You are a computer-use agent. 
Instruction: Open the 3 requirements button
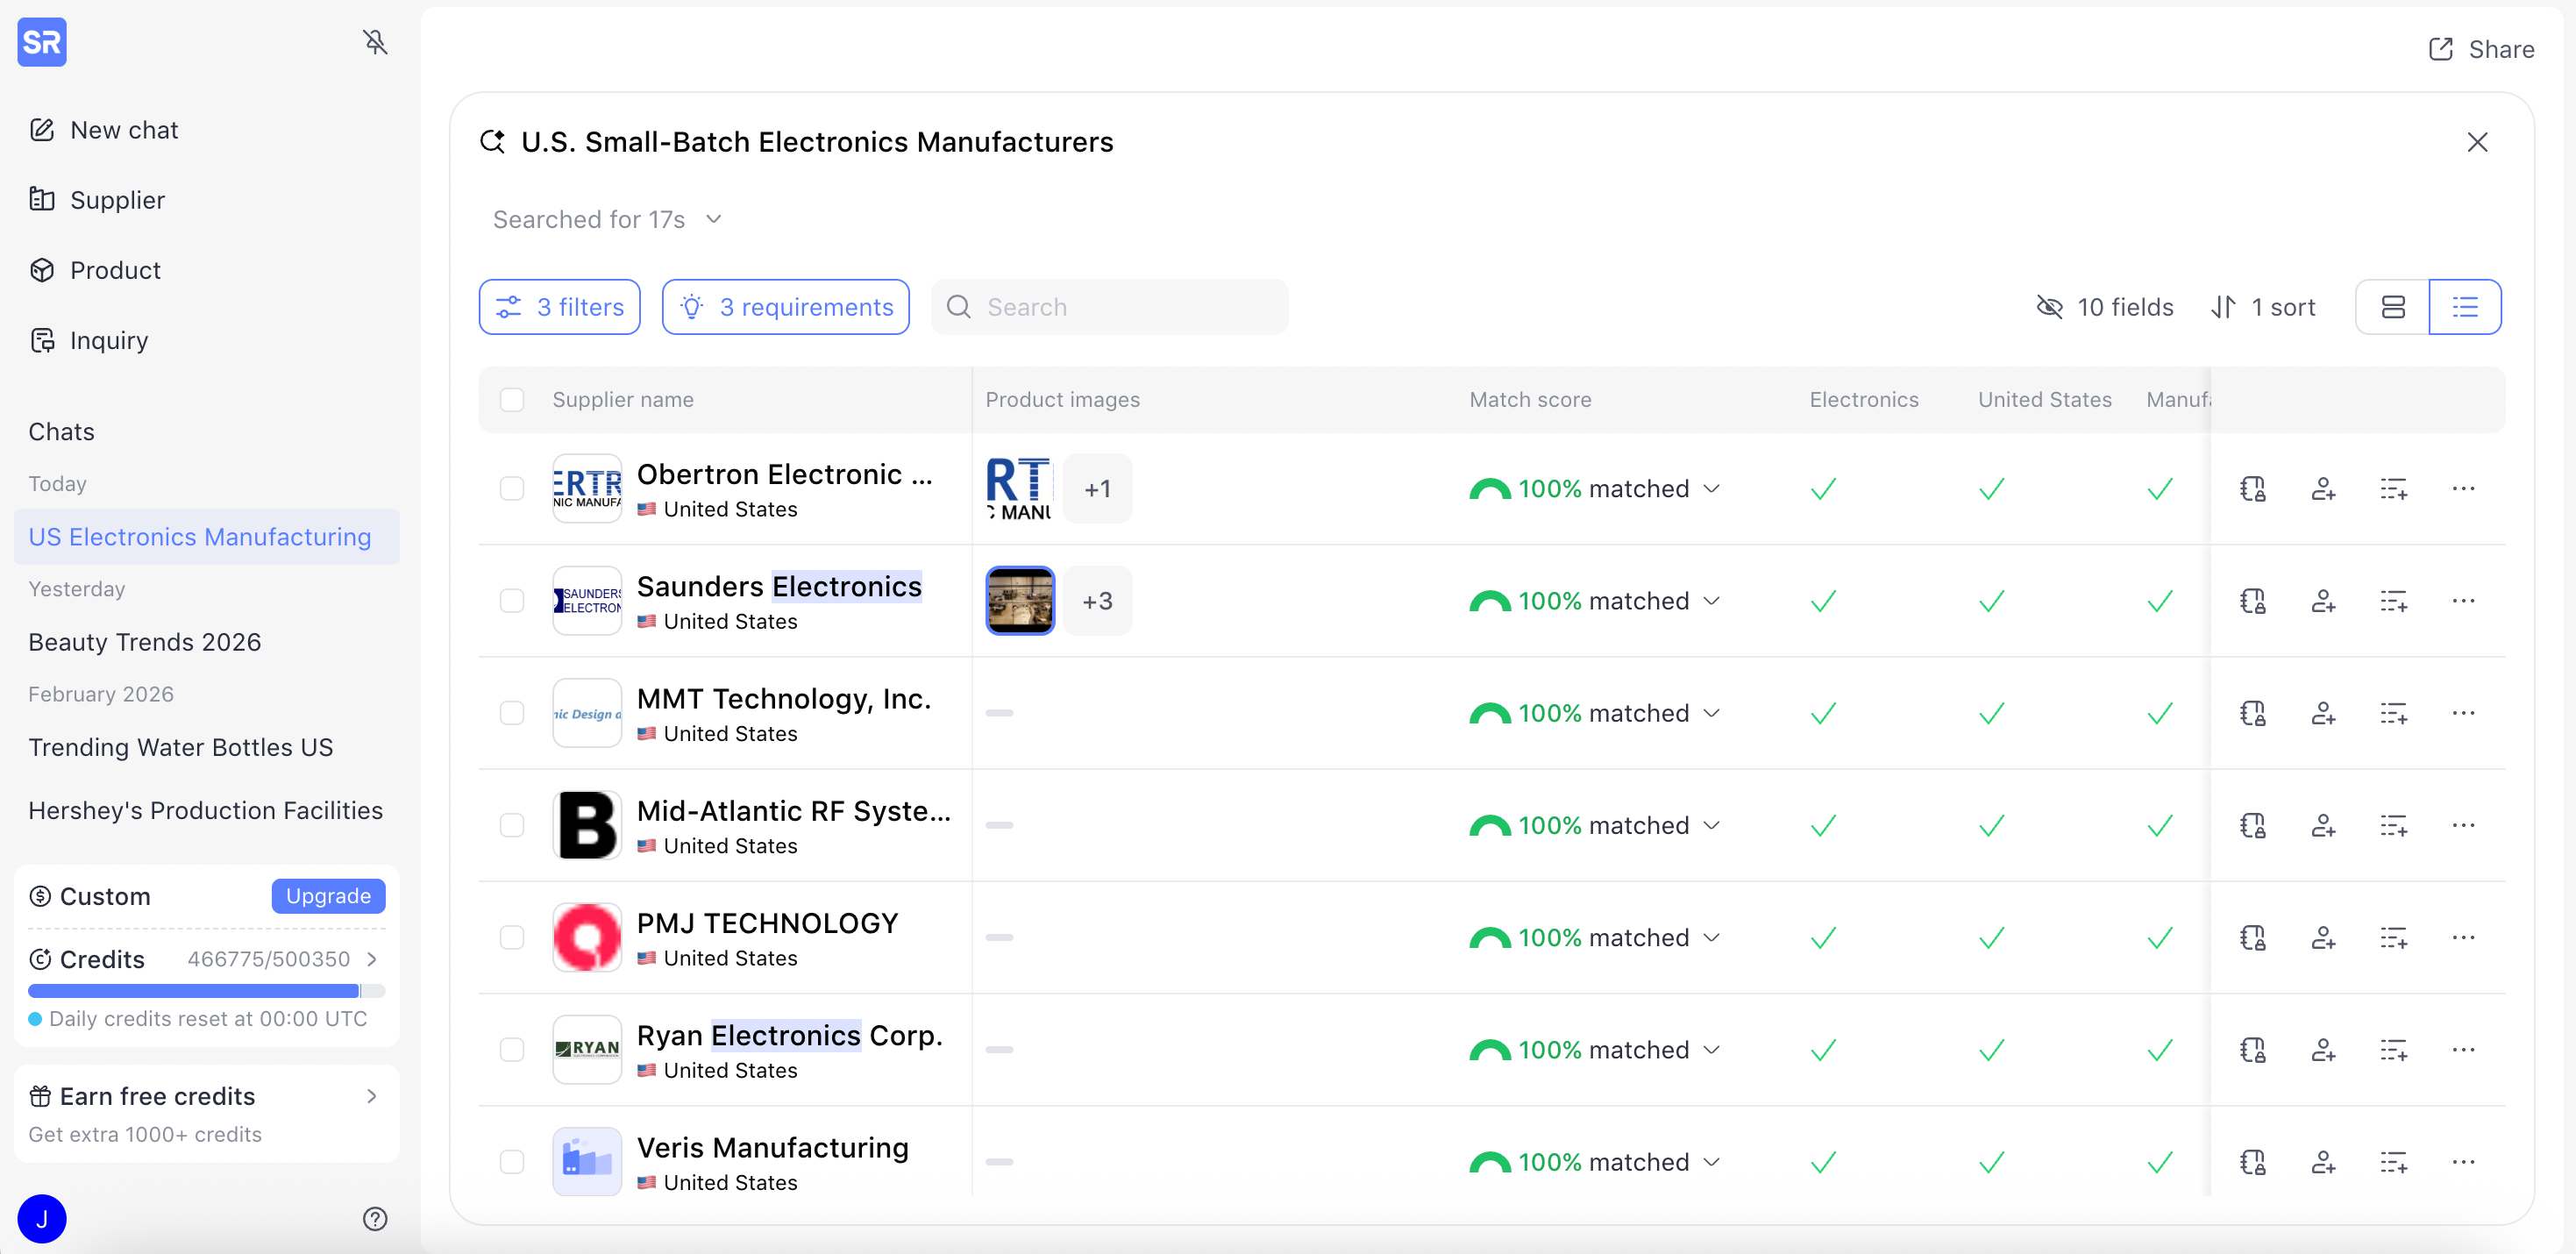(x=785, y=307)
